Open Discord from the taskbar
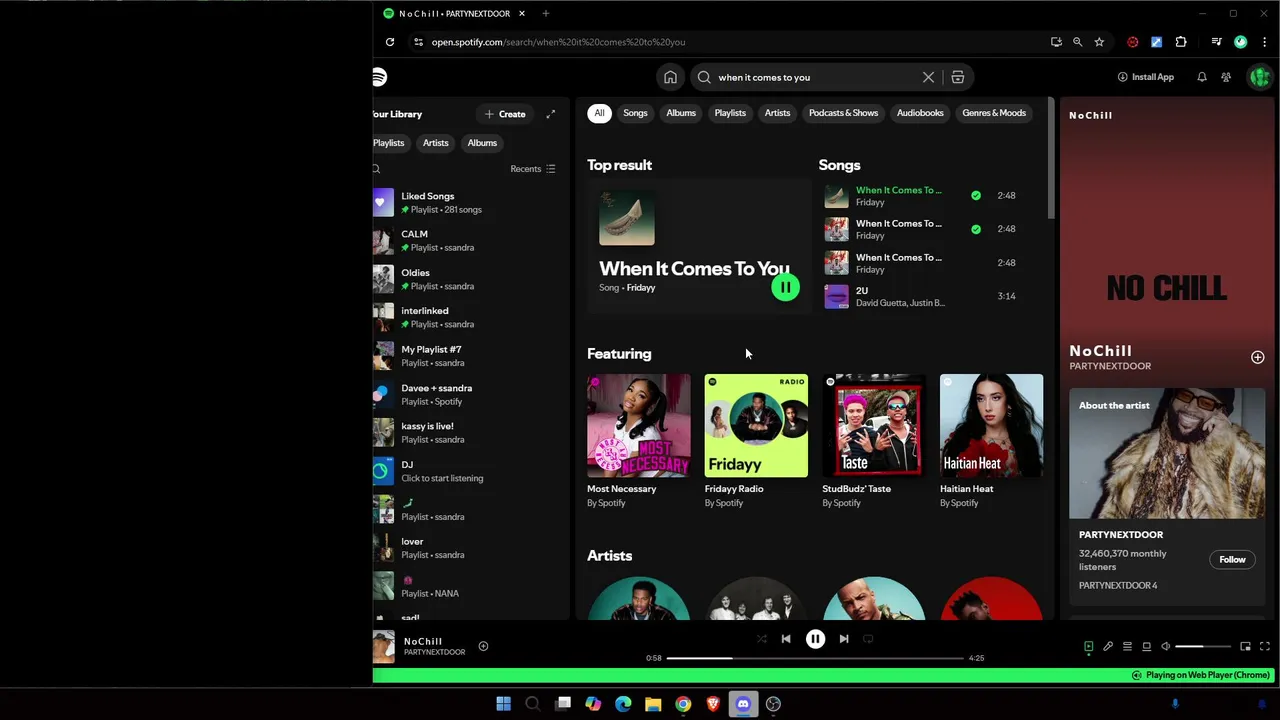1280x720 pixels. pos(743,704)
